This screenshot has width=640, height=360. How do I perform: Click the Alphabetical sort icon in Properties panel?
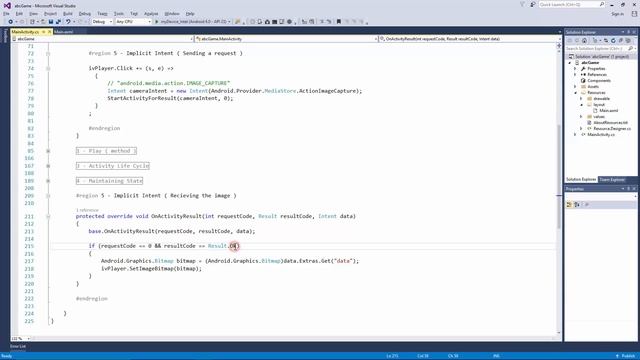[577, 204]
